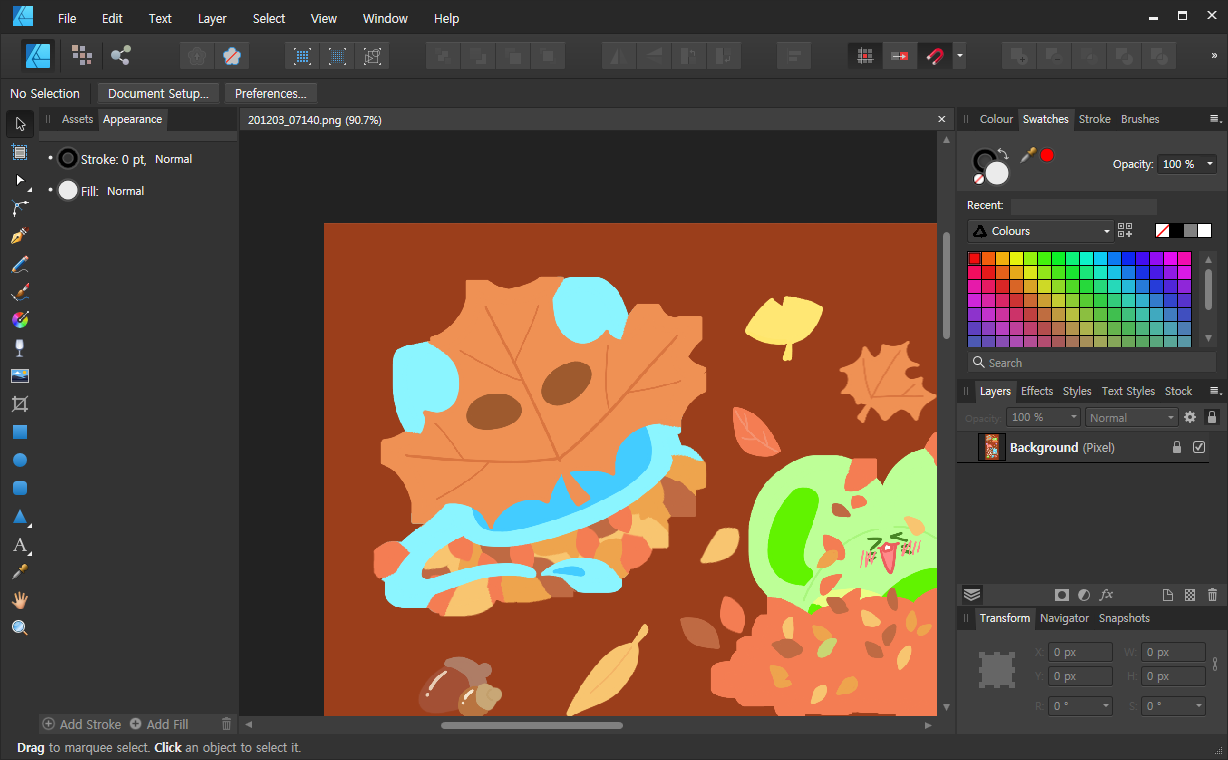Open the layer Opacity 100 % dropdown
1228x760 pixels.
click(1044, 417)
